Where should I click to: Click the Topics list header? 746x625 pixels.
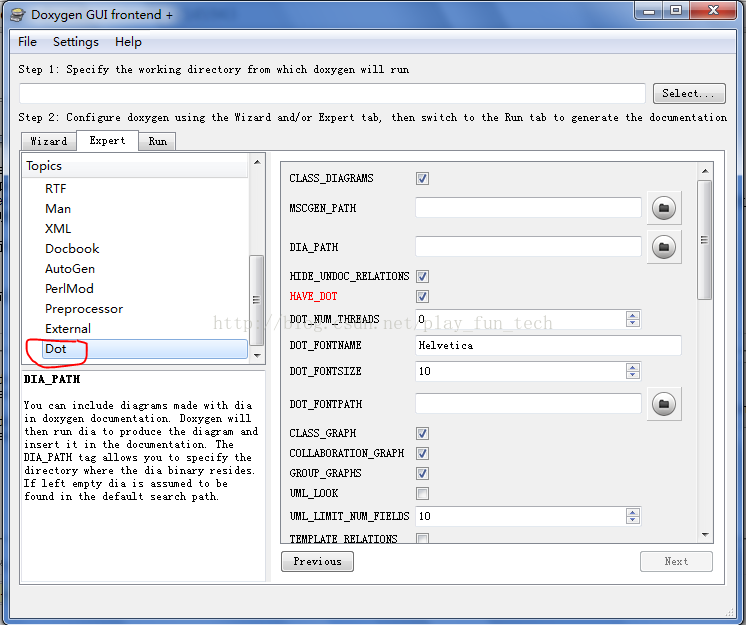click(135, 166)
